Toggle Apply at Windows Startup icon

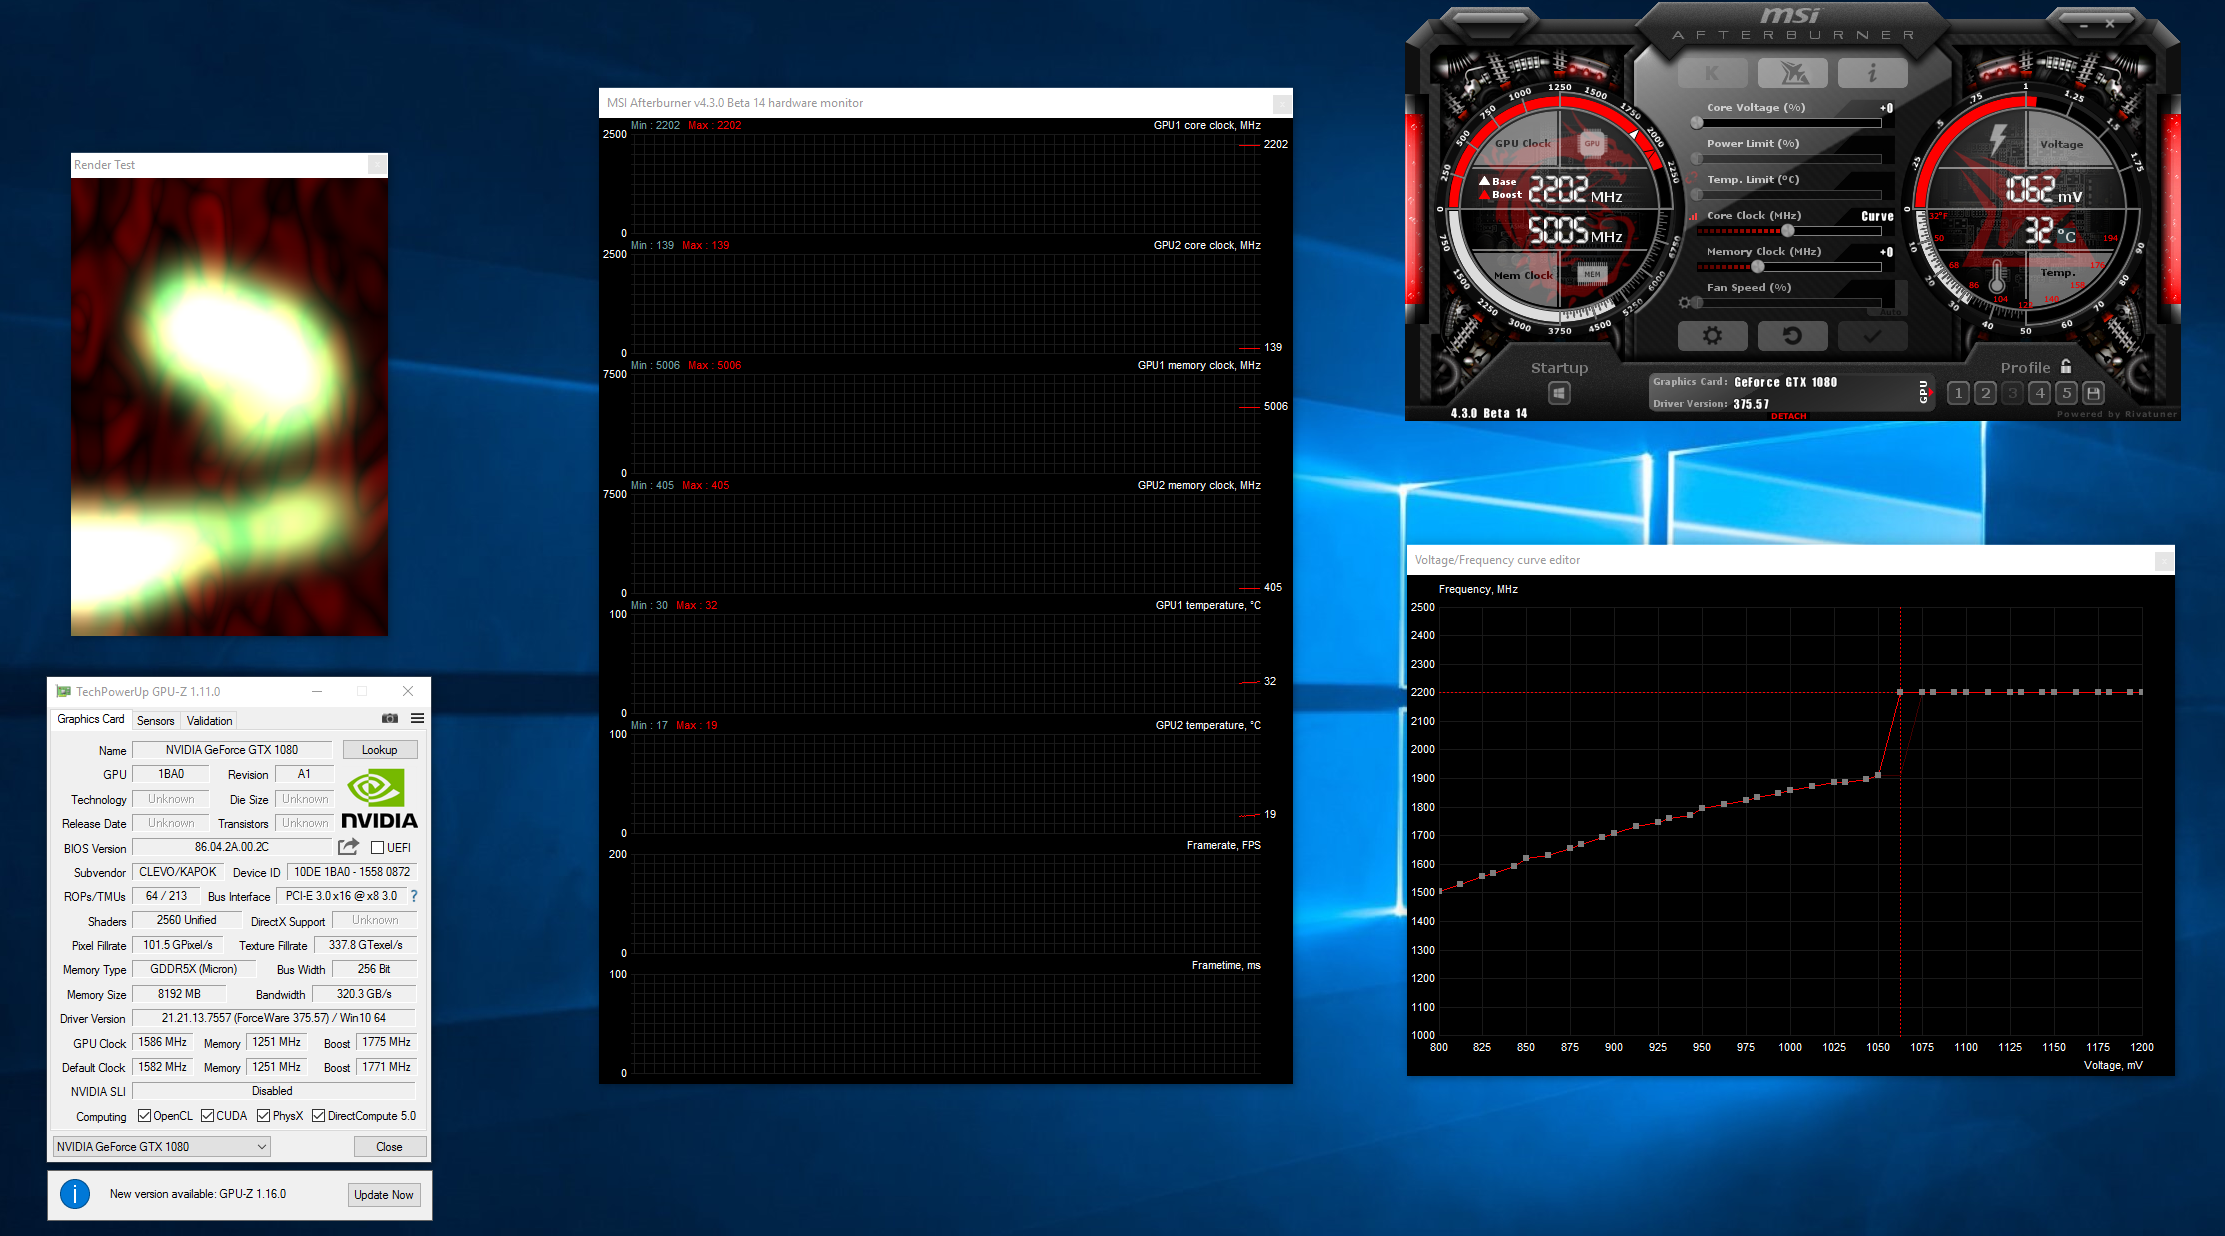[x=1559, y=394]
